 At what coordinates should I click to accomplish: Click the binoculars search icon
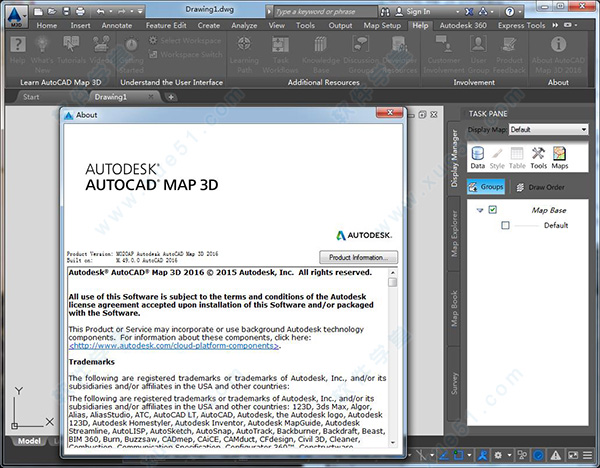tap(385, 12)
